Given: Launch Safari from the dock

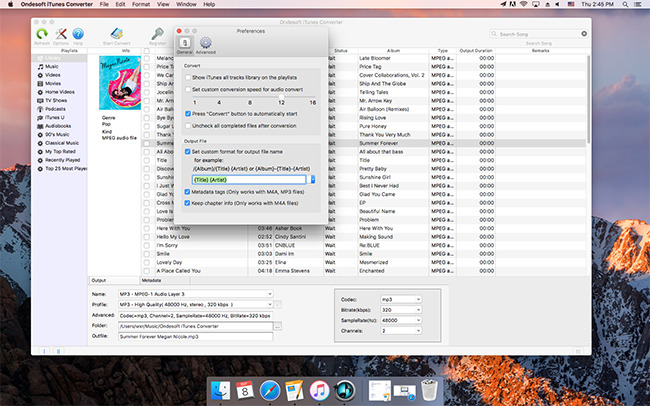Looking at the screenshot, I should [x=270, y=390].
